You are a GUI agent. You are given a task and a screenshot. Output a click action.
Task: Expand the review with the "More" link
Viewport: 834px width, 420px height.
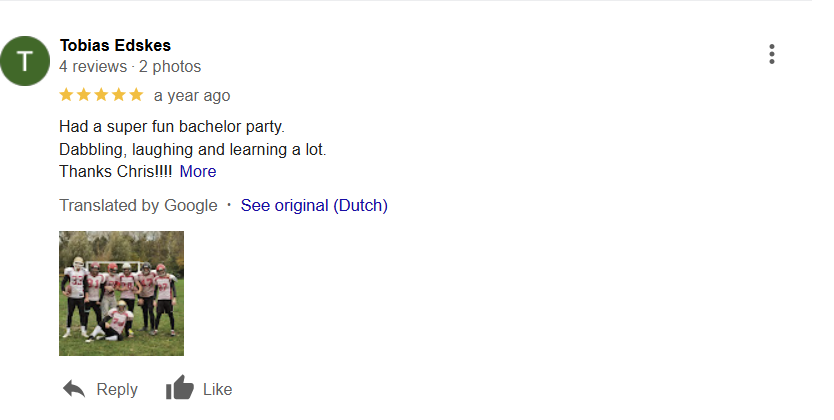198,171
